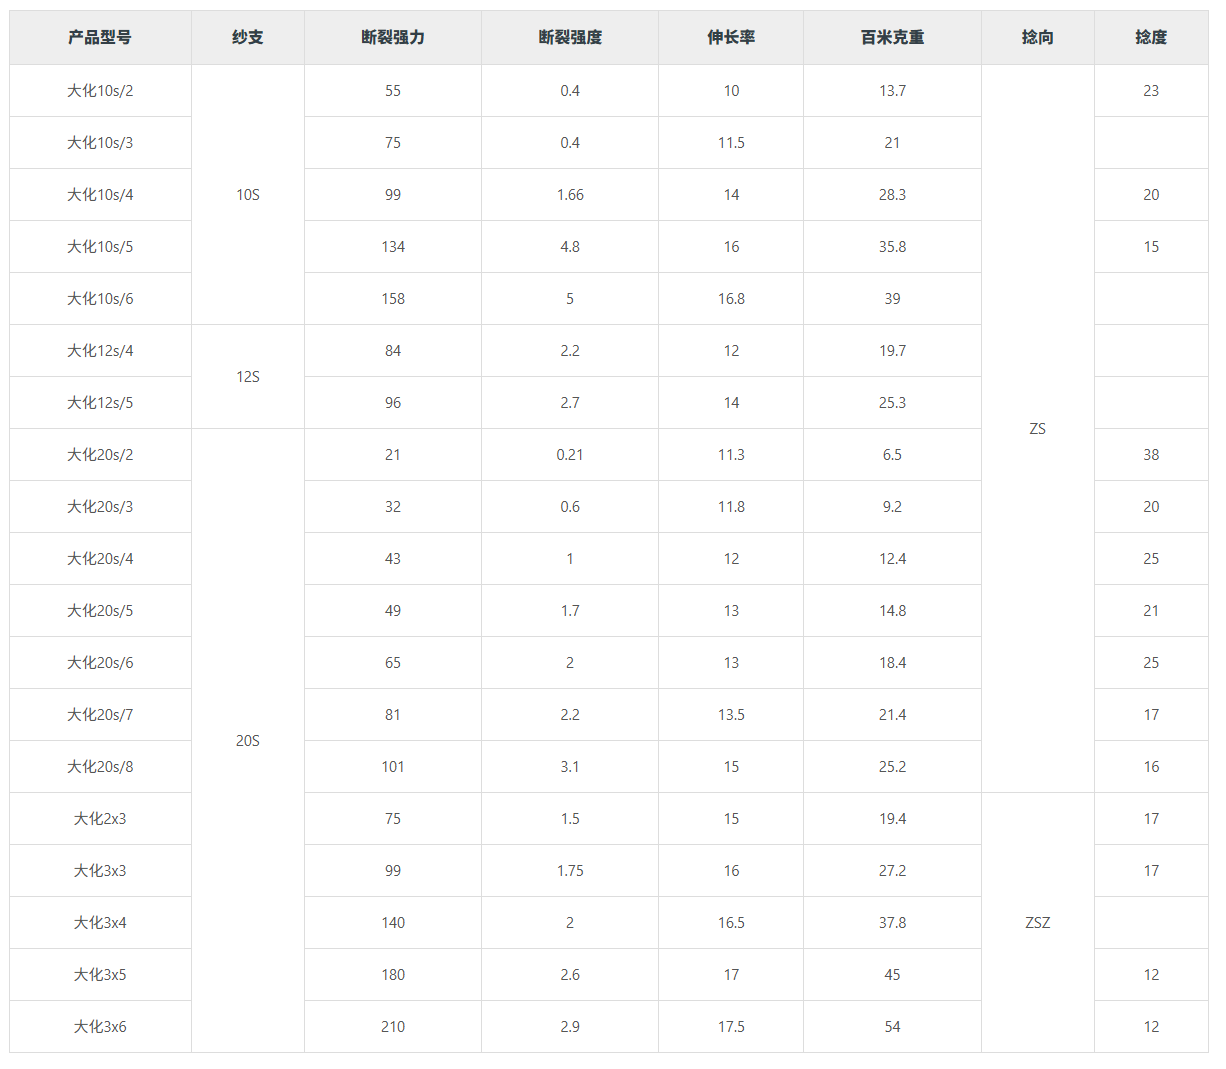The image size is (1226, 1069).
Task: Select the 1.66 breaking strength value
Action: [570, 195]
